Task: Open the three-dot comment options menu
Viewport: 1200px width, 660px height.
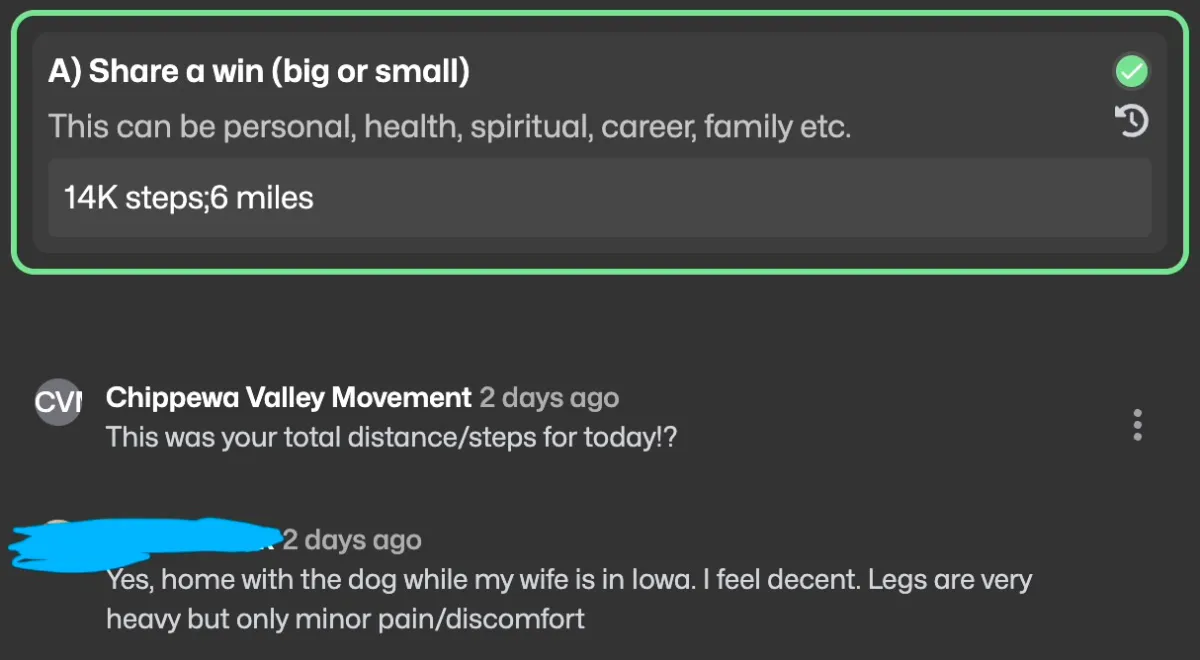Action: (x=1137, y=425)
